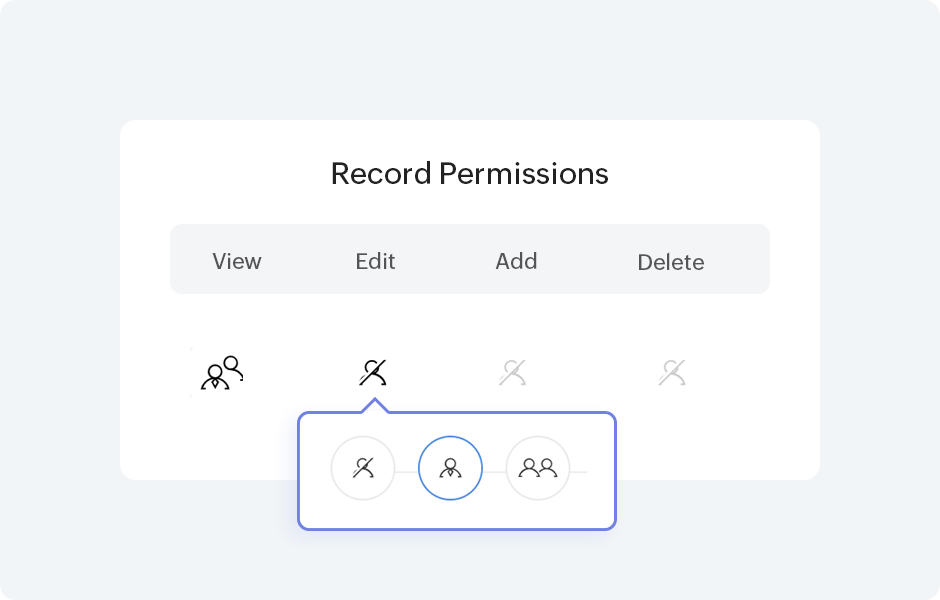Click the Record Permissions title
940x600 pixels.
click(469, 174)
